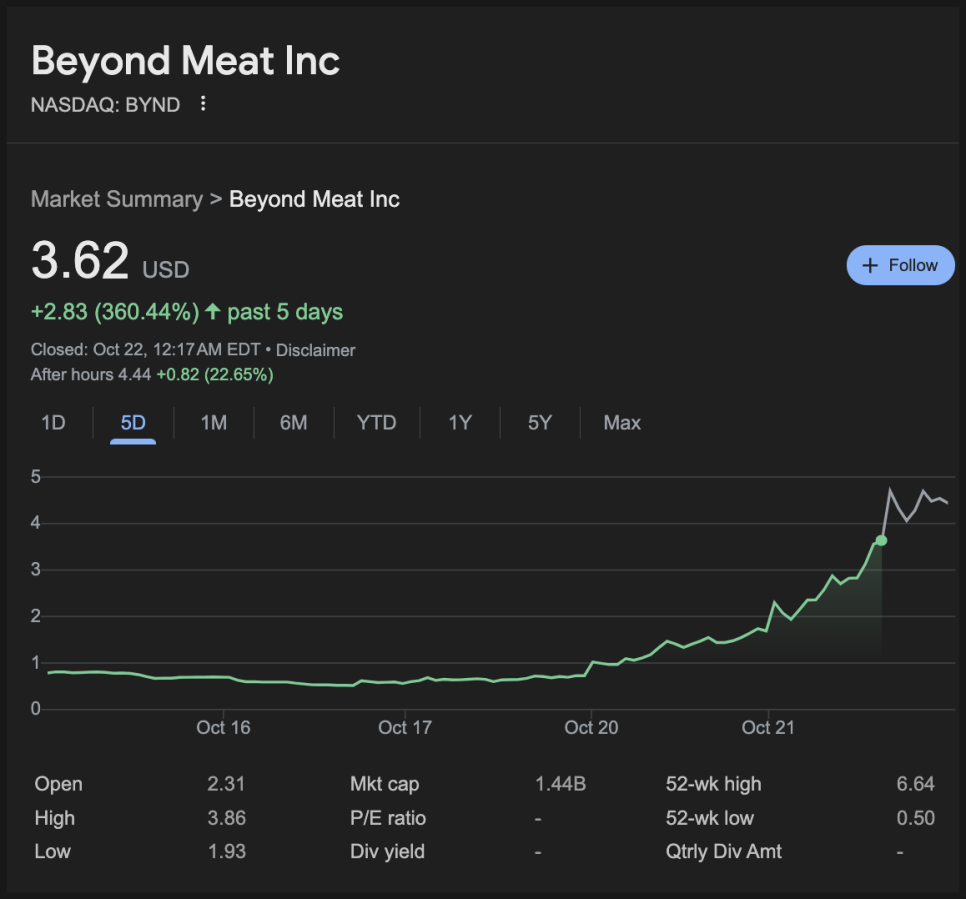The width and height of the screenshot is (966, 899).
Task: Open the three-dot options menu beside BYND
Action: click(x=203, y=103)
